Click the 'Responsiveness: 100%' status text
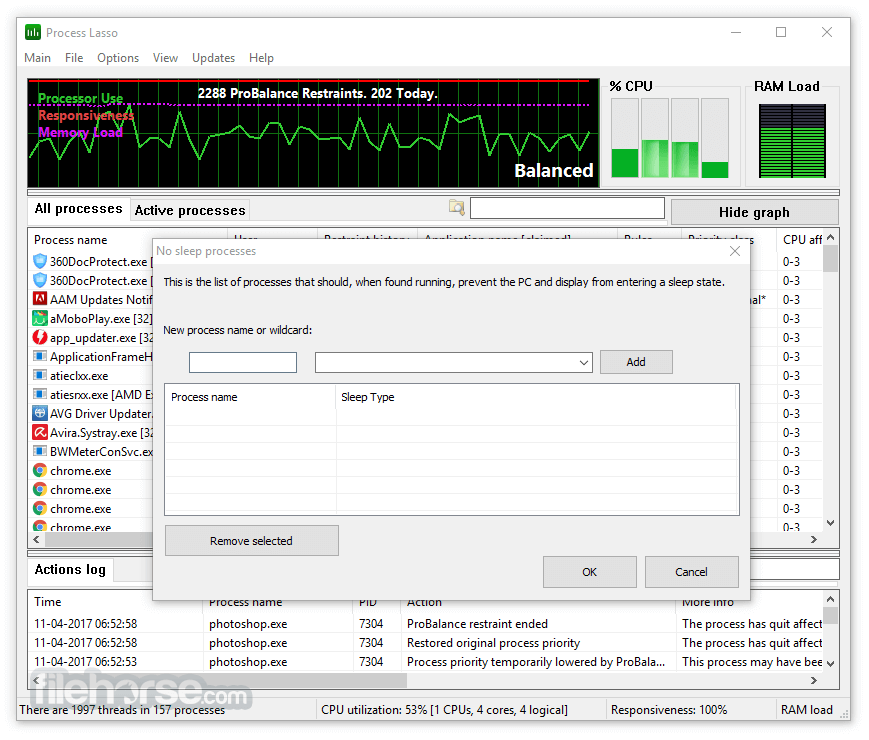 pos(669,710)
